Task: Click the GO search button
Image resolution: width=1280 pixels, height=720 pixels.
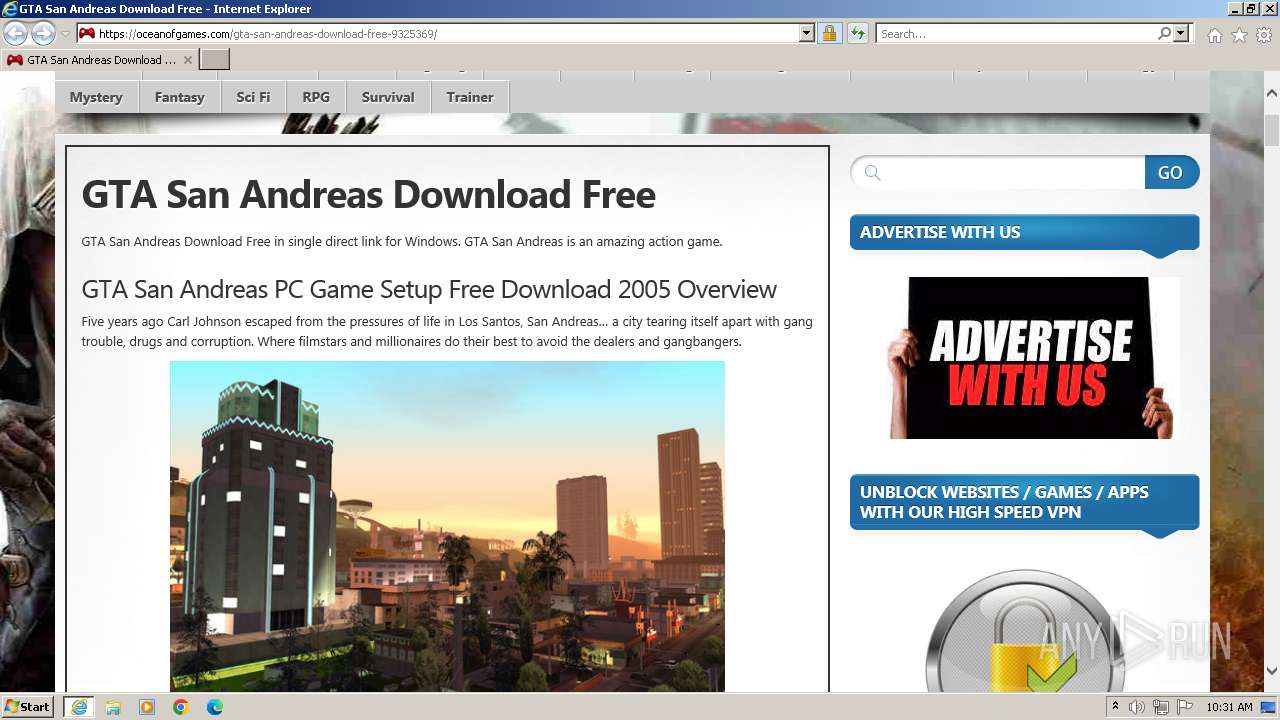Action: pos(1171,173)
